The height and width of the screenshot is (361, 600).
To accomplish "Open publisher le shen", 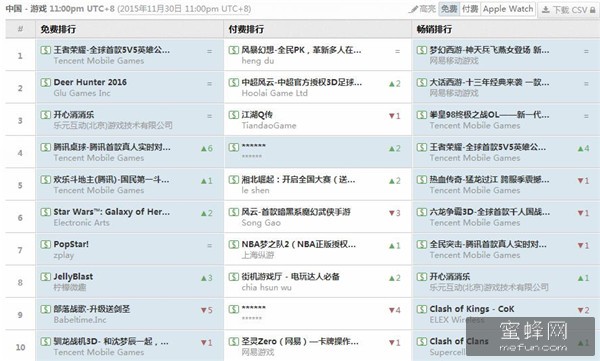I will tap(255, 190).
